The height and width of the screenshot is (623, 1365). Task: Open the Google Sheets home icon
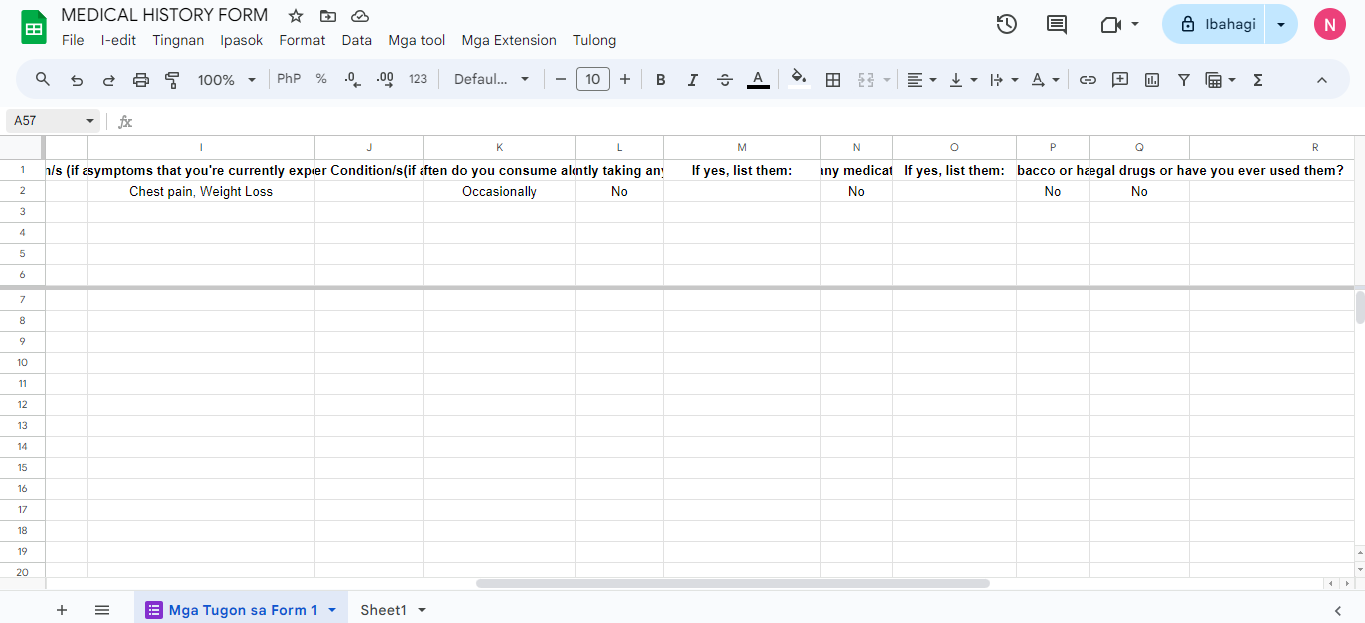34,27
